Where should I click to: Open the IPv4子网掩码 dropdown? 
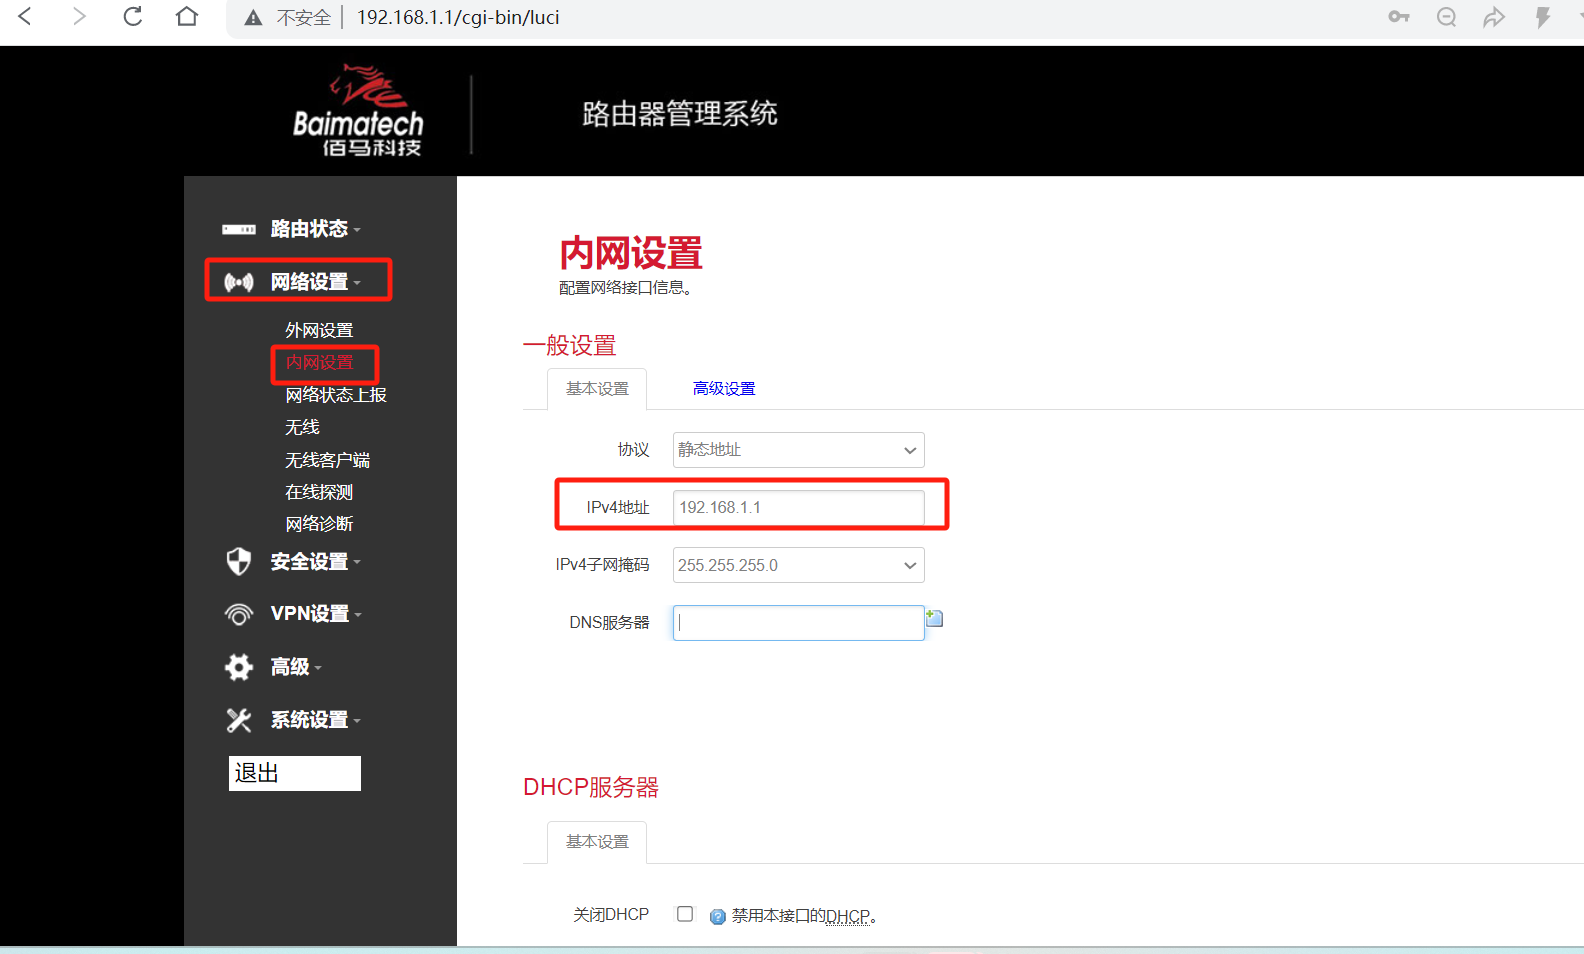(798, 565)
